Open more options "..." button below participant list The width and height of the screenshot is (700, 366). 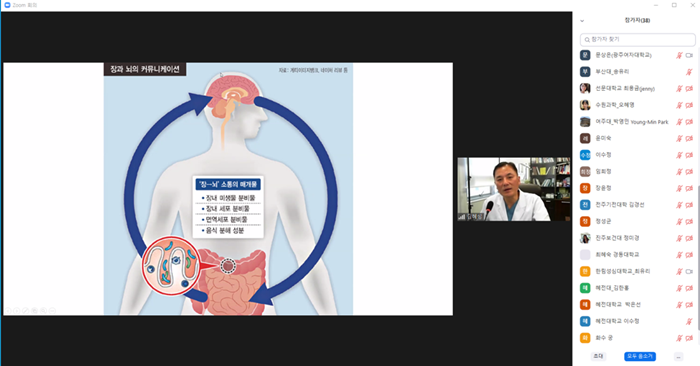click(678, 356)
